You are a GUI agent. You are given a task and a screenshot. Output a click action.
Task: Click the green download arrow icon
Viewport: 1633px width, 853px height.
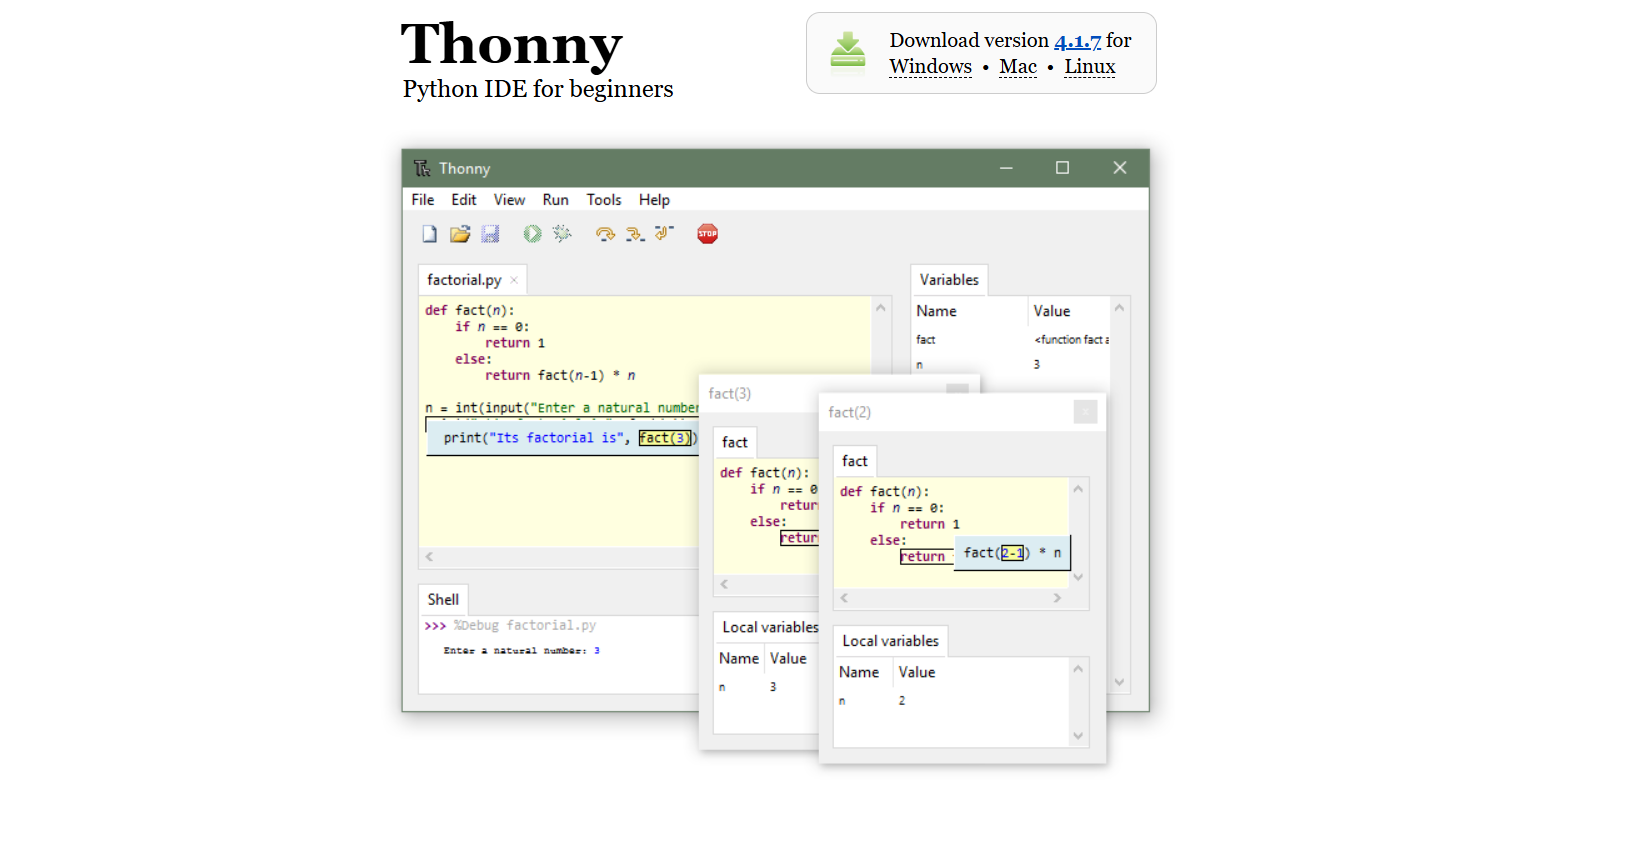click(848, 53)
